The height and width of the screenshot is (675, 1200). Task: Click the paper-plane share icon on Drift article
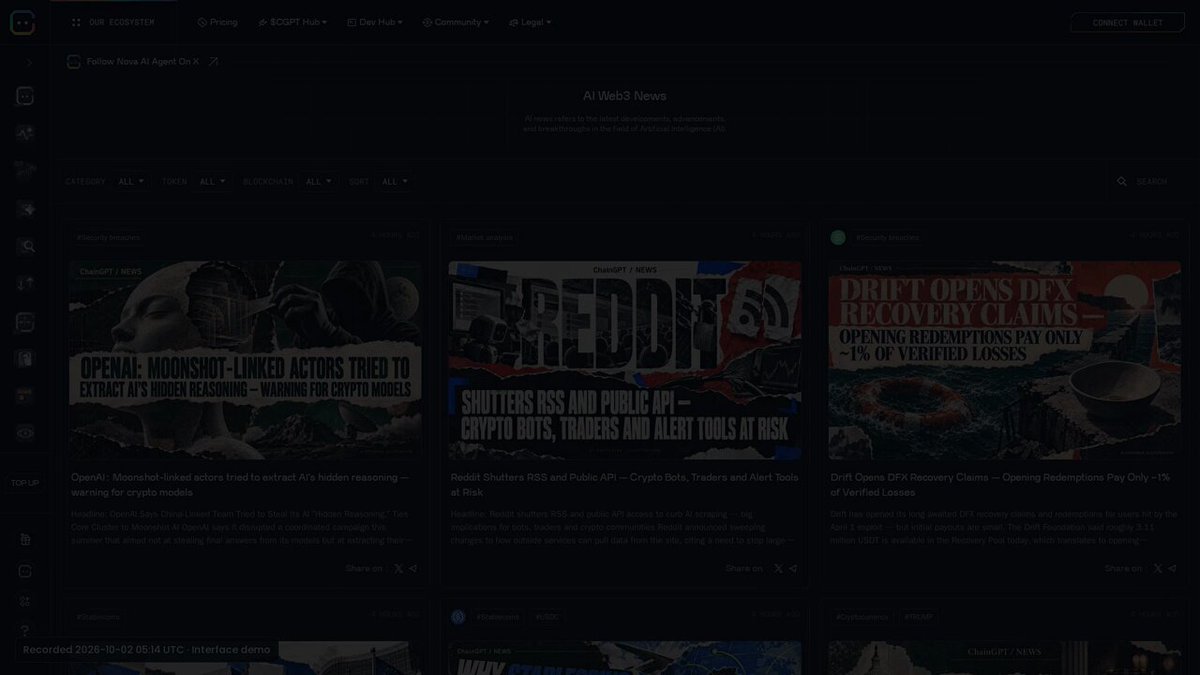[x=1172, y=568]
